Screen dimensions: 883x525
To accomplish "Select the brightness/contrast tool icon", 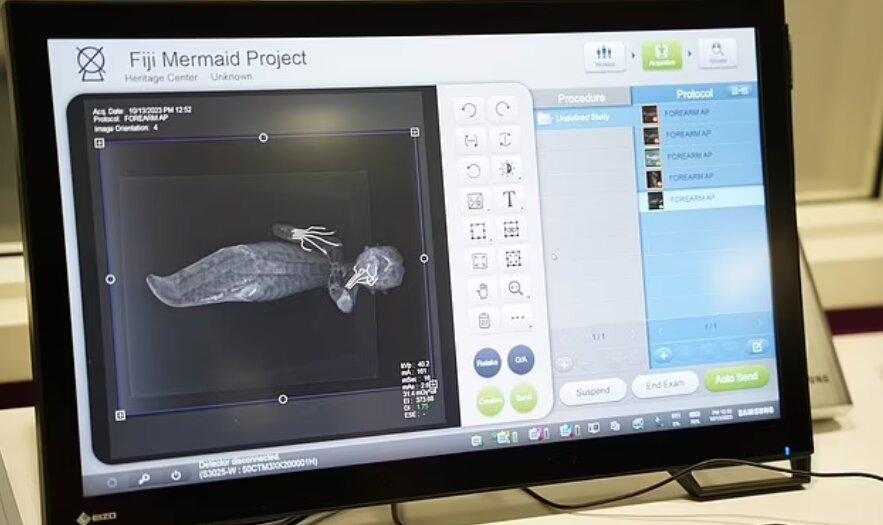I will 506,168.
